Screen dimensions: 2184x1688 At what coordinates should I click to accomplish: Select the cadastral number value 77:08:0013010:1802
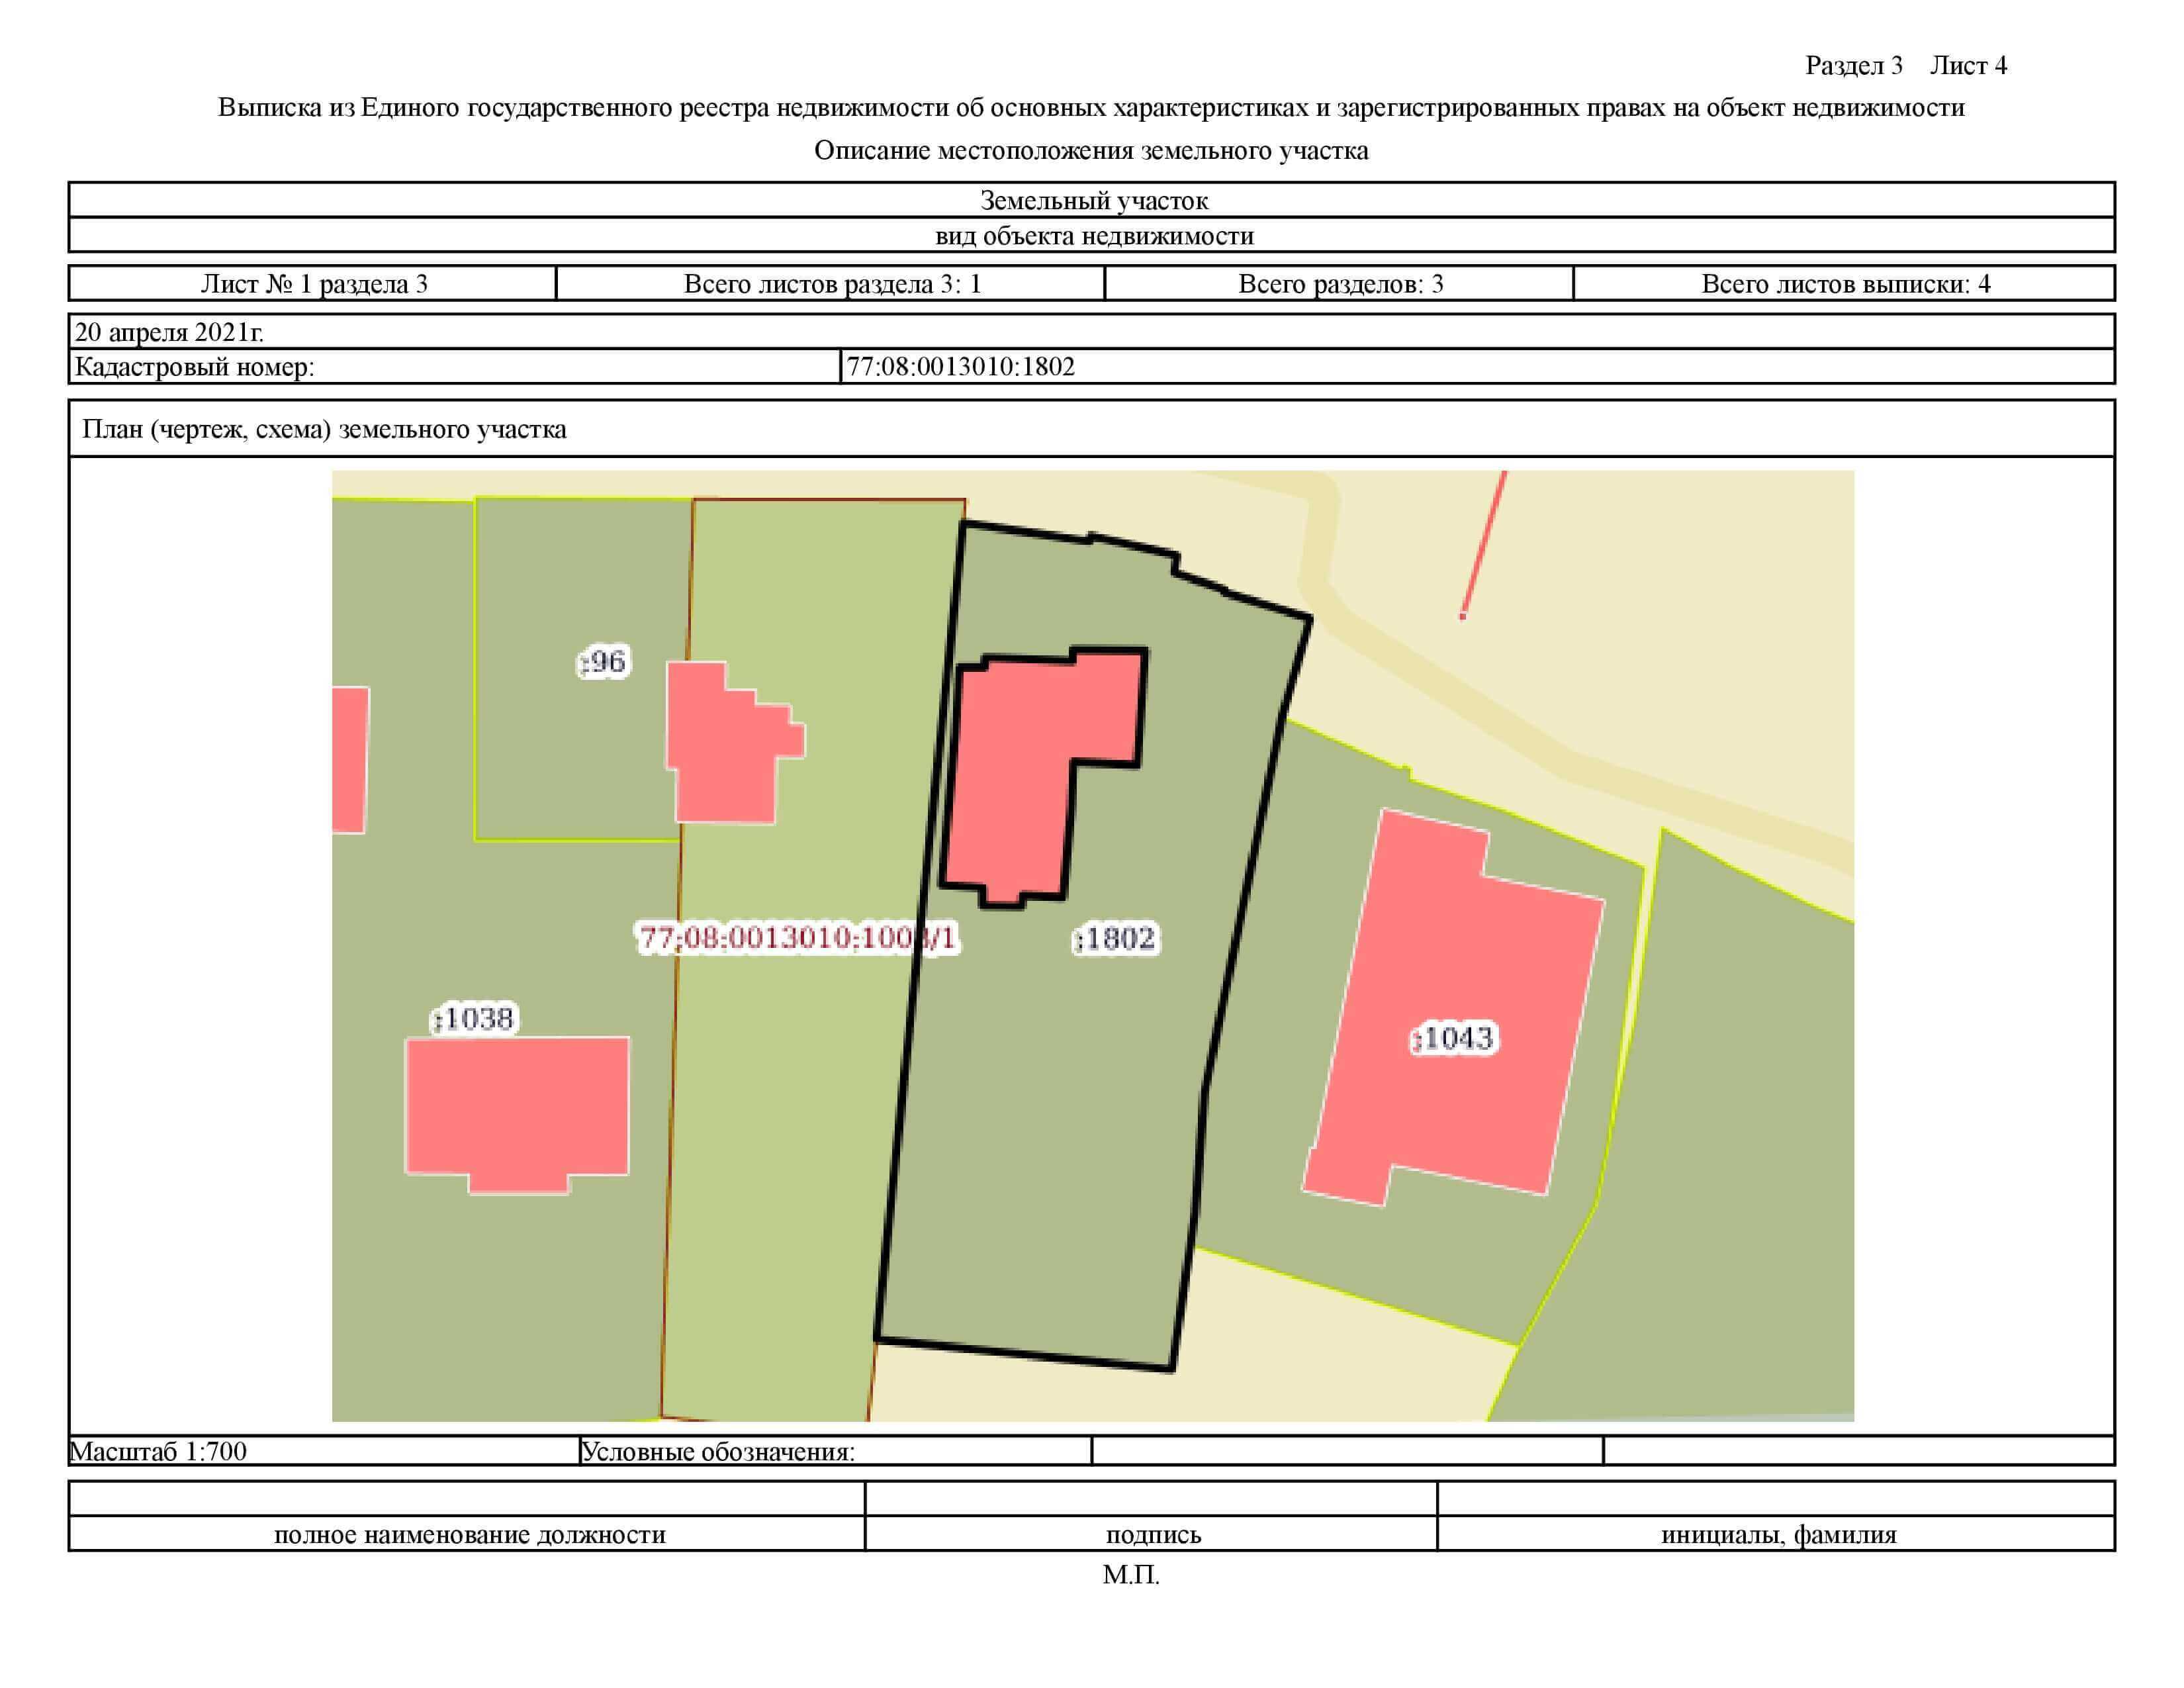coord(960,366)
